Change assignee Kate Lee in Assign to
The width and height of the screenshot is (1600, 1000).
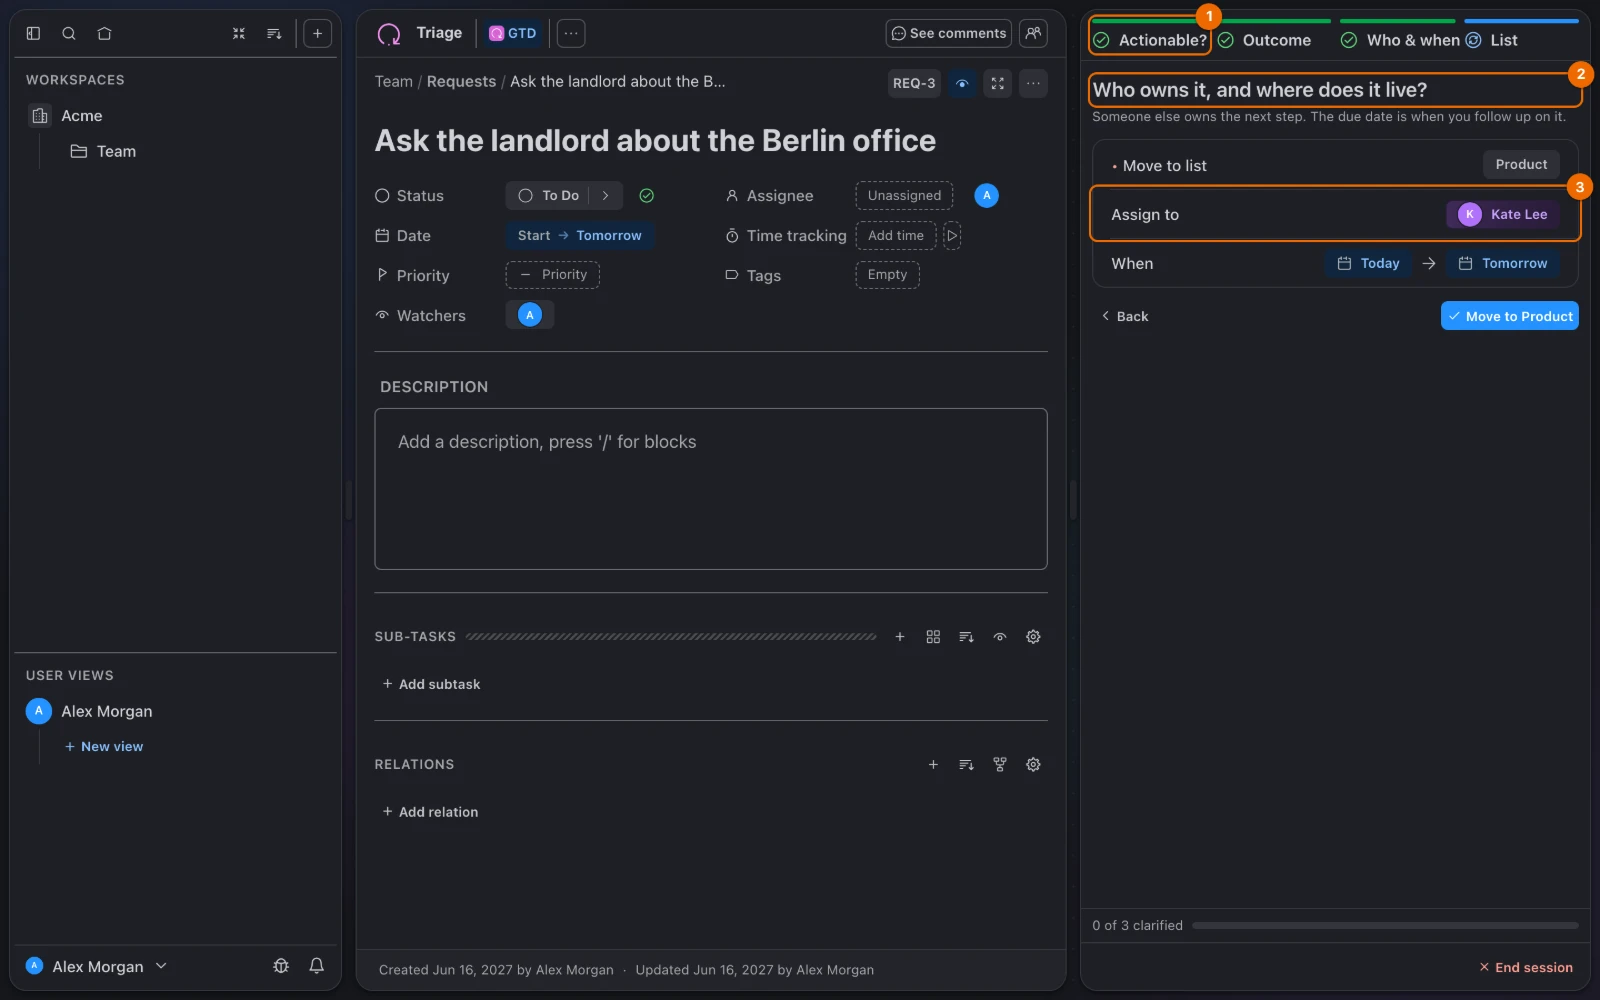pyautogui.click(x=1502, y=215)
